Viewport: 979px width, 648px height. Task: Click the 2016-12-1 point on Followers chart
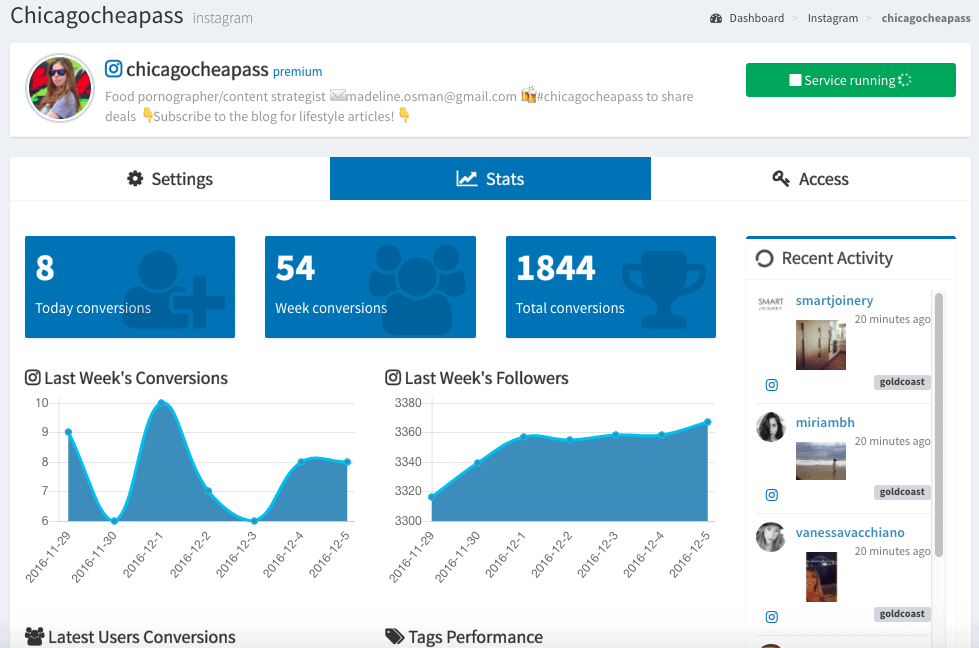tap(523, 436)
